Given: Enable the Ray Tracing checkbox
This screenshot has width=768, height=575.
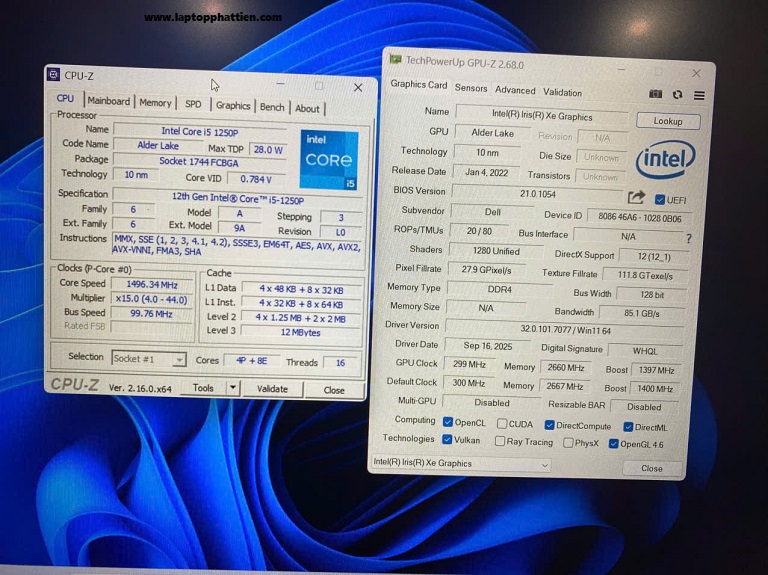Looking at the screenshot, I should 499,441.
